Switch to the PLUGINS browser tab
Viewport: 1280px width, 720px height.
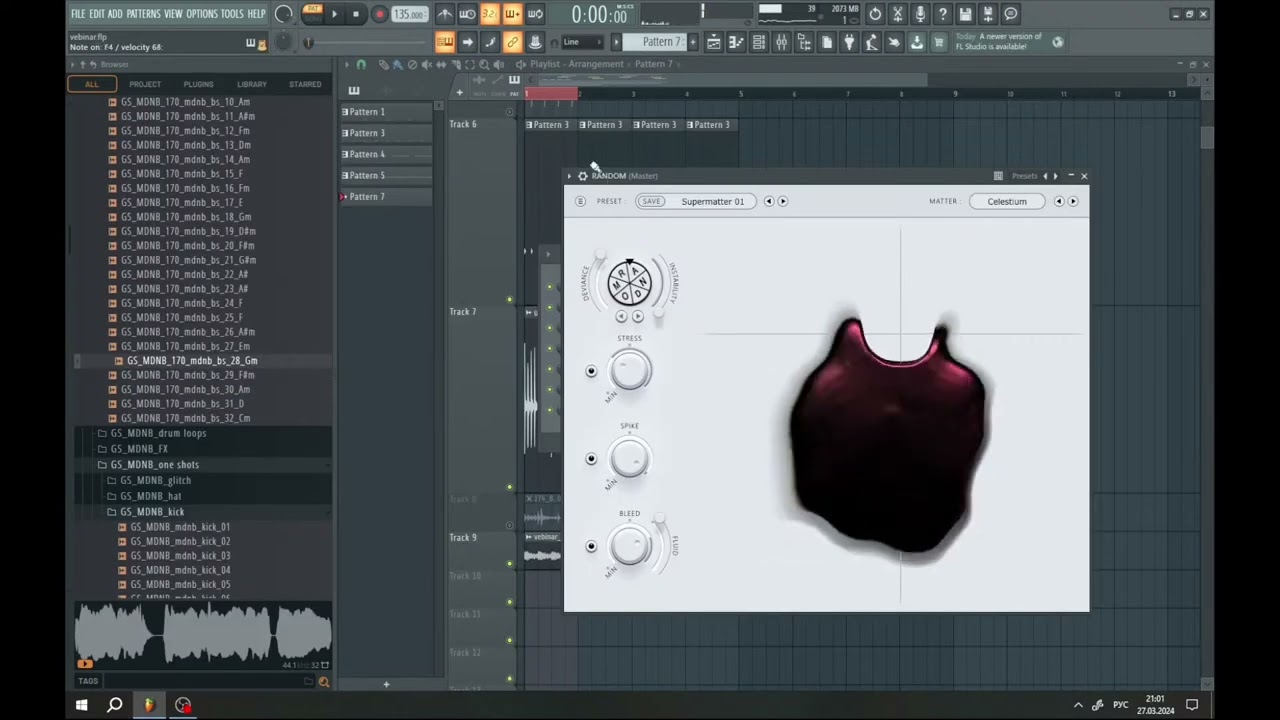click(x=198, y=84)
